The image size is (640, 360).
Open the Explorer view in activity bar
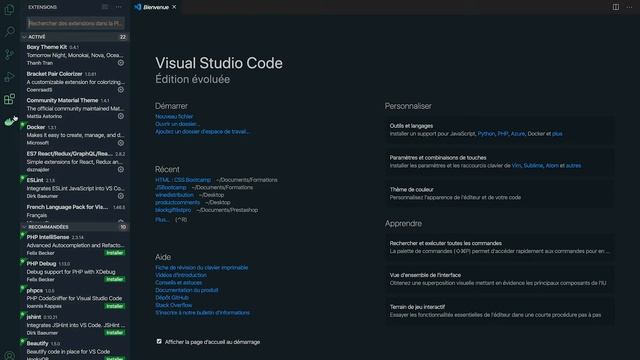pos(9,9)
